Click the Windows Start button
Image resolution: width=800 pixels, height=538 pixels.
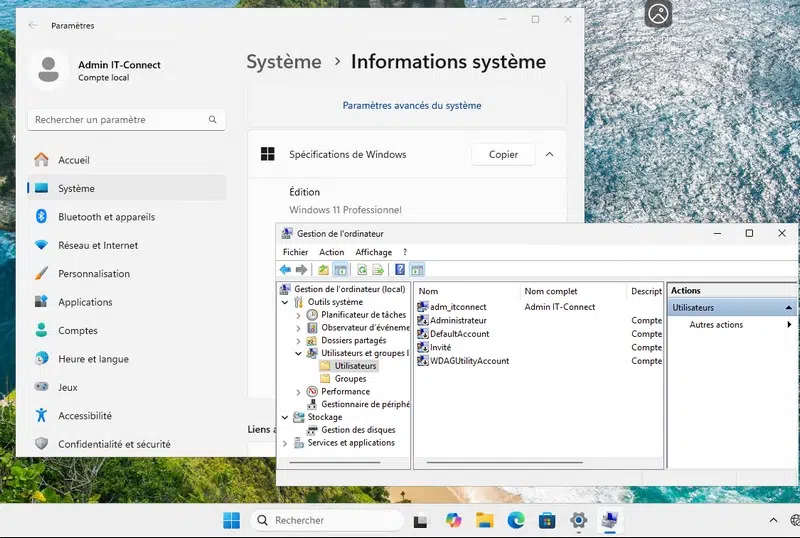[231, 520]
